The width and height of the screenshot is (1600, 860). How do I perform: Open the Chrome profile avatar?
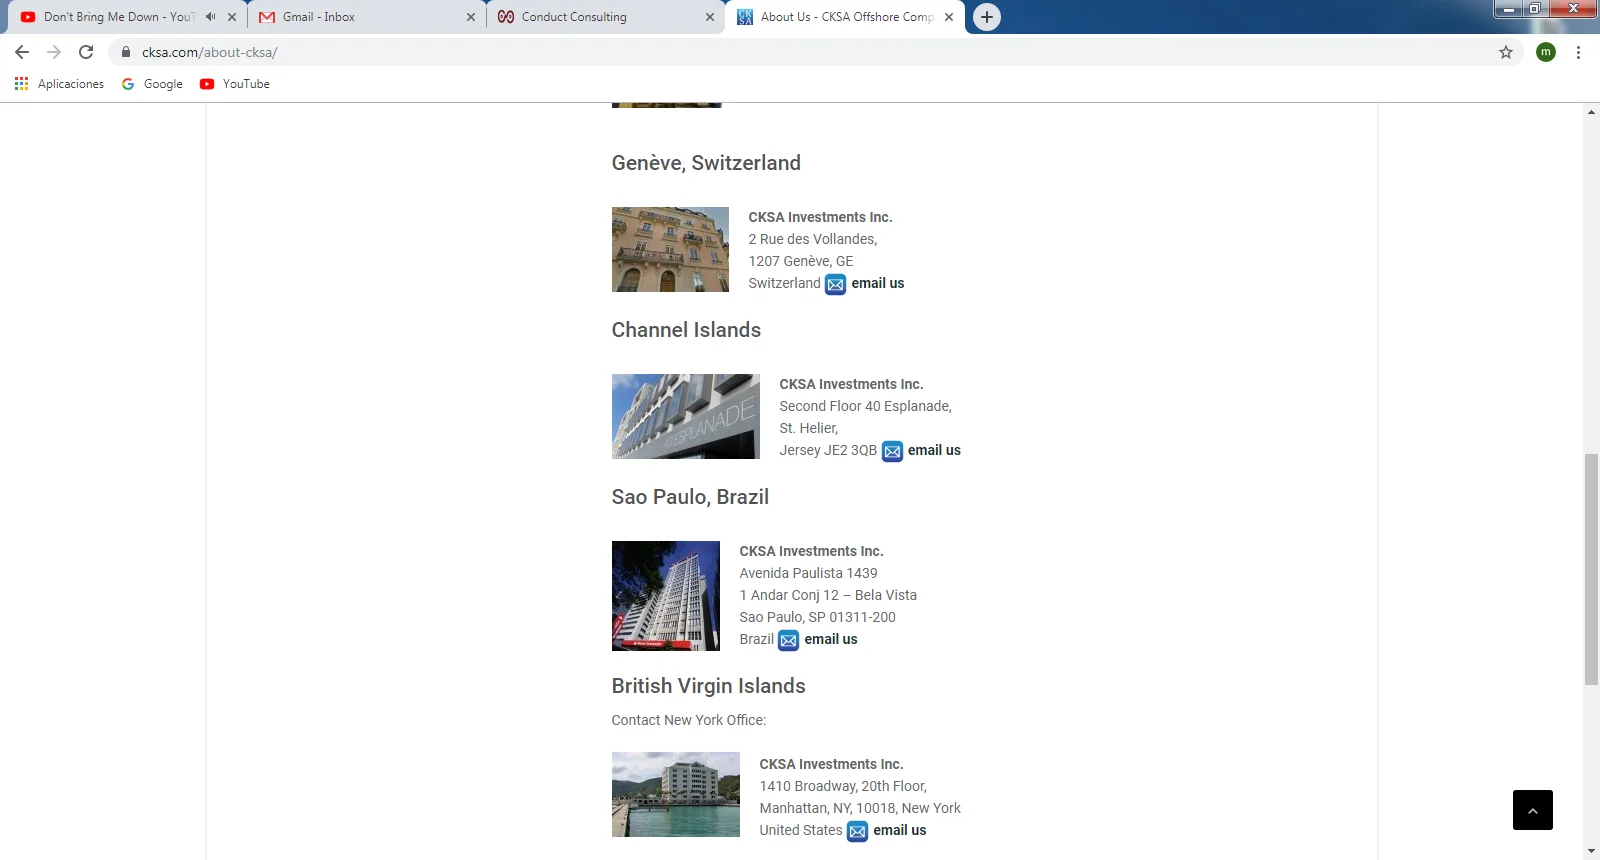(1546, 52)
